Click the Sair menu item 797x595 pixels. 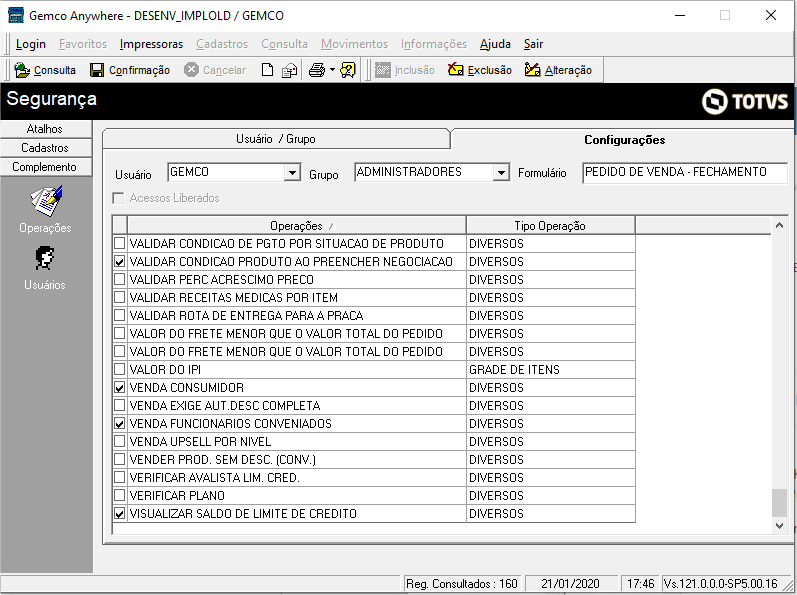pyautogui.click(x=533, y=44)
